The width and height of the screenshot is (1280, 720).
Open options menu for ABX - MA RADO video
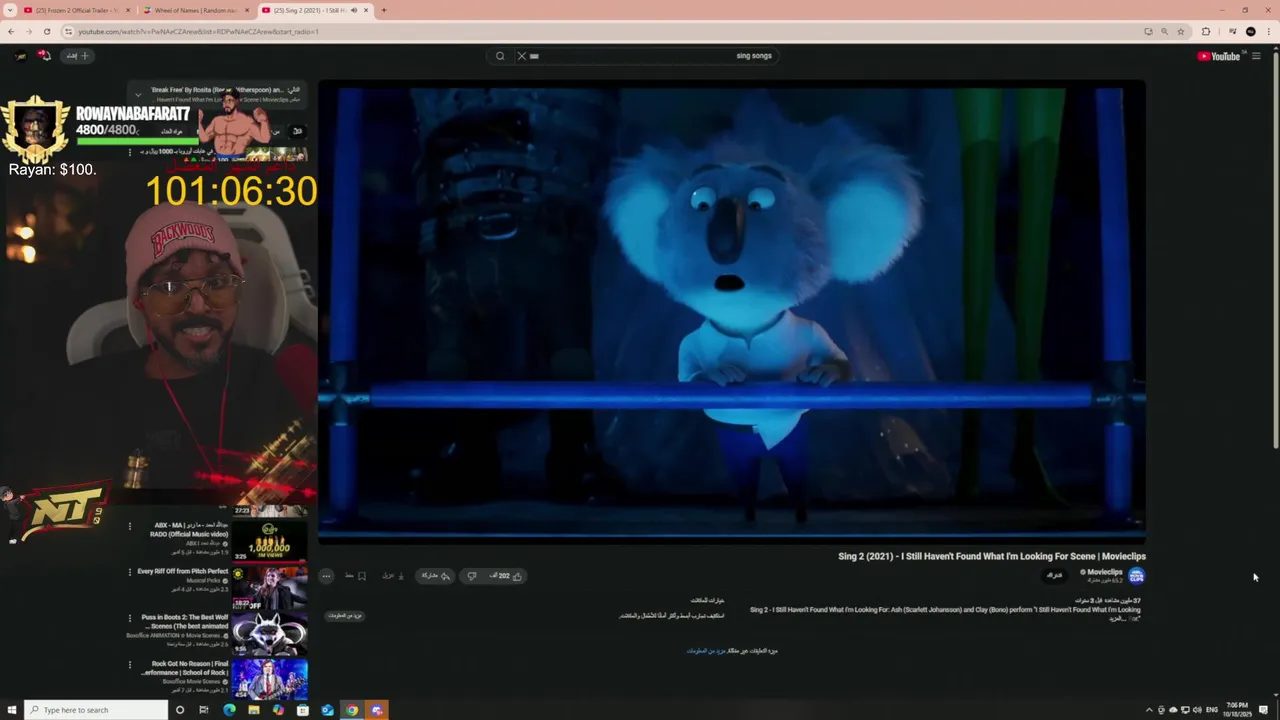point(129,526)
